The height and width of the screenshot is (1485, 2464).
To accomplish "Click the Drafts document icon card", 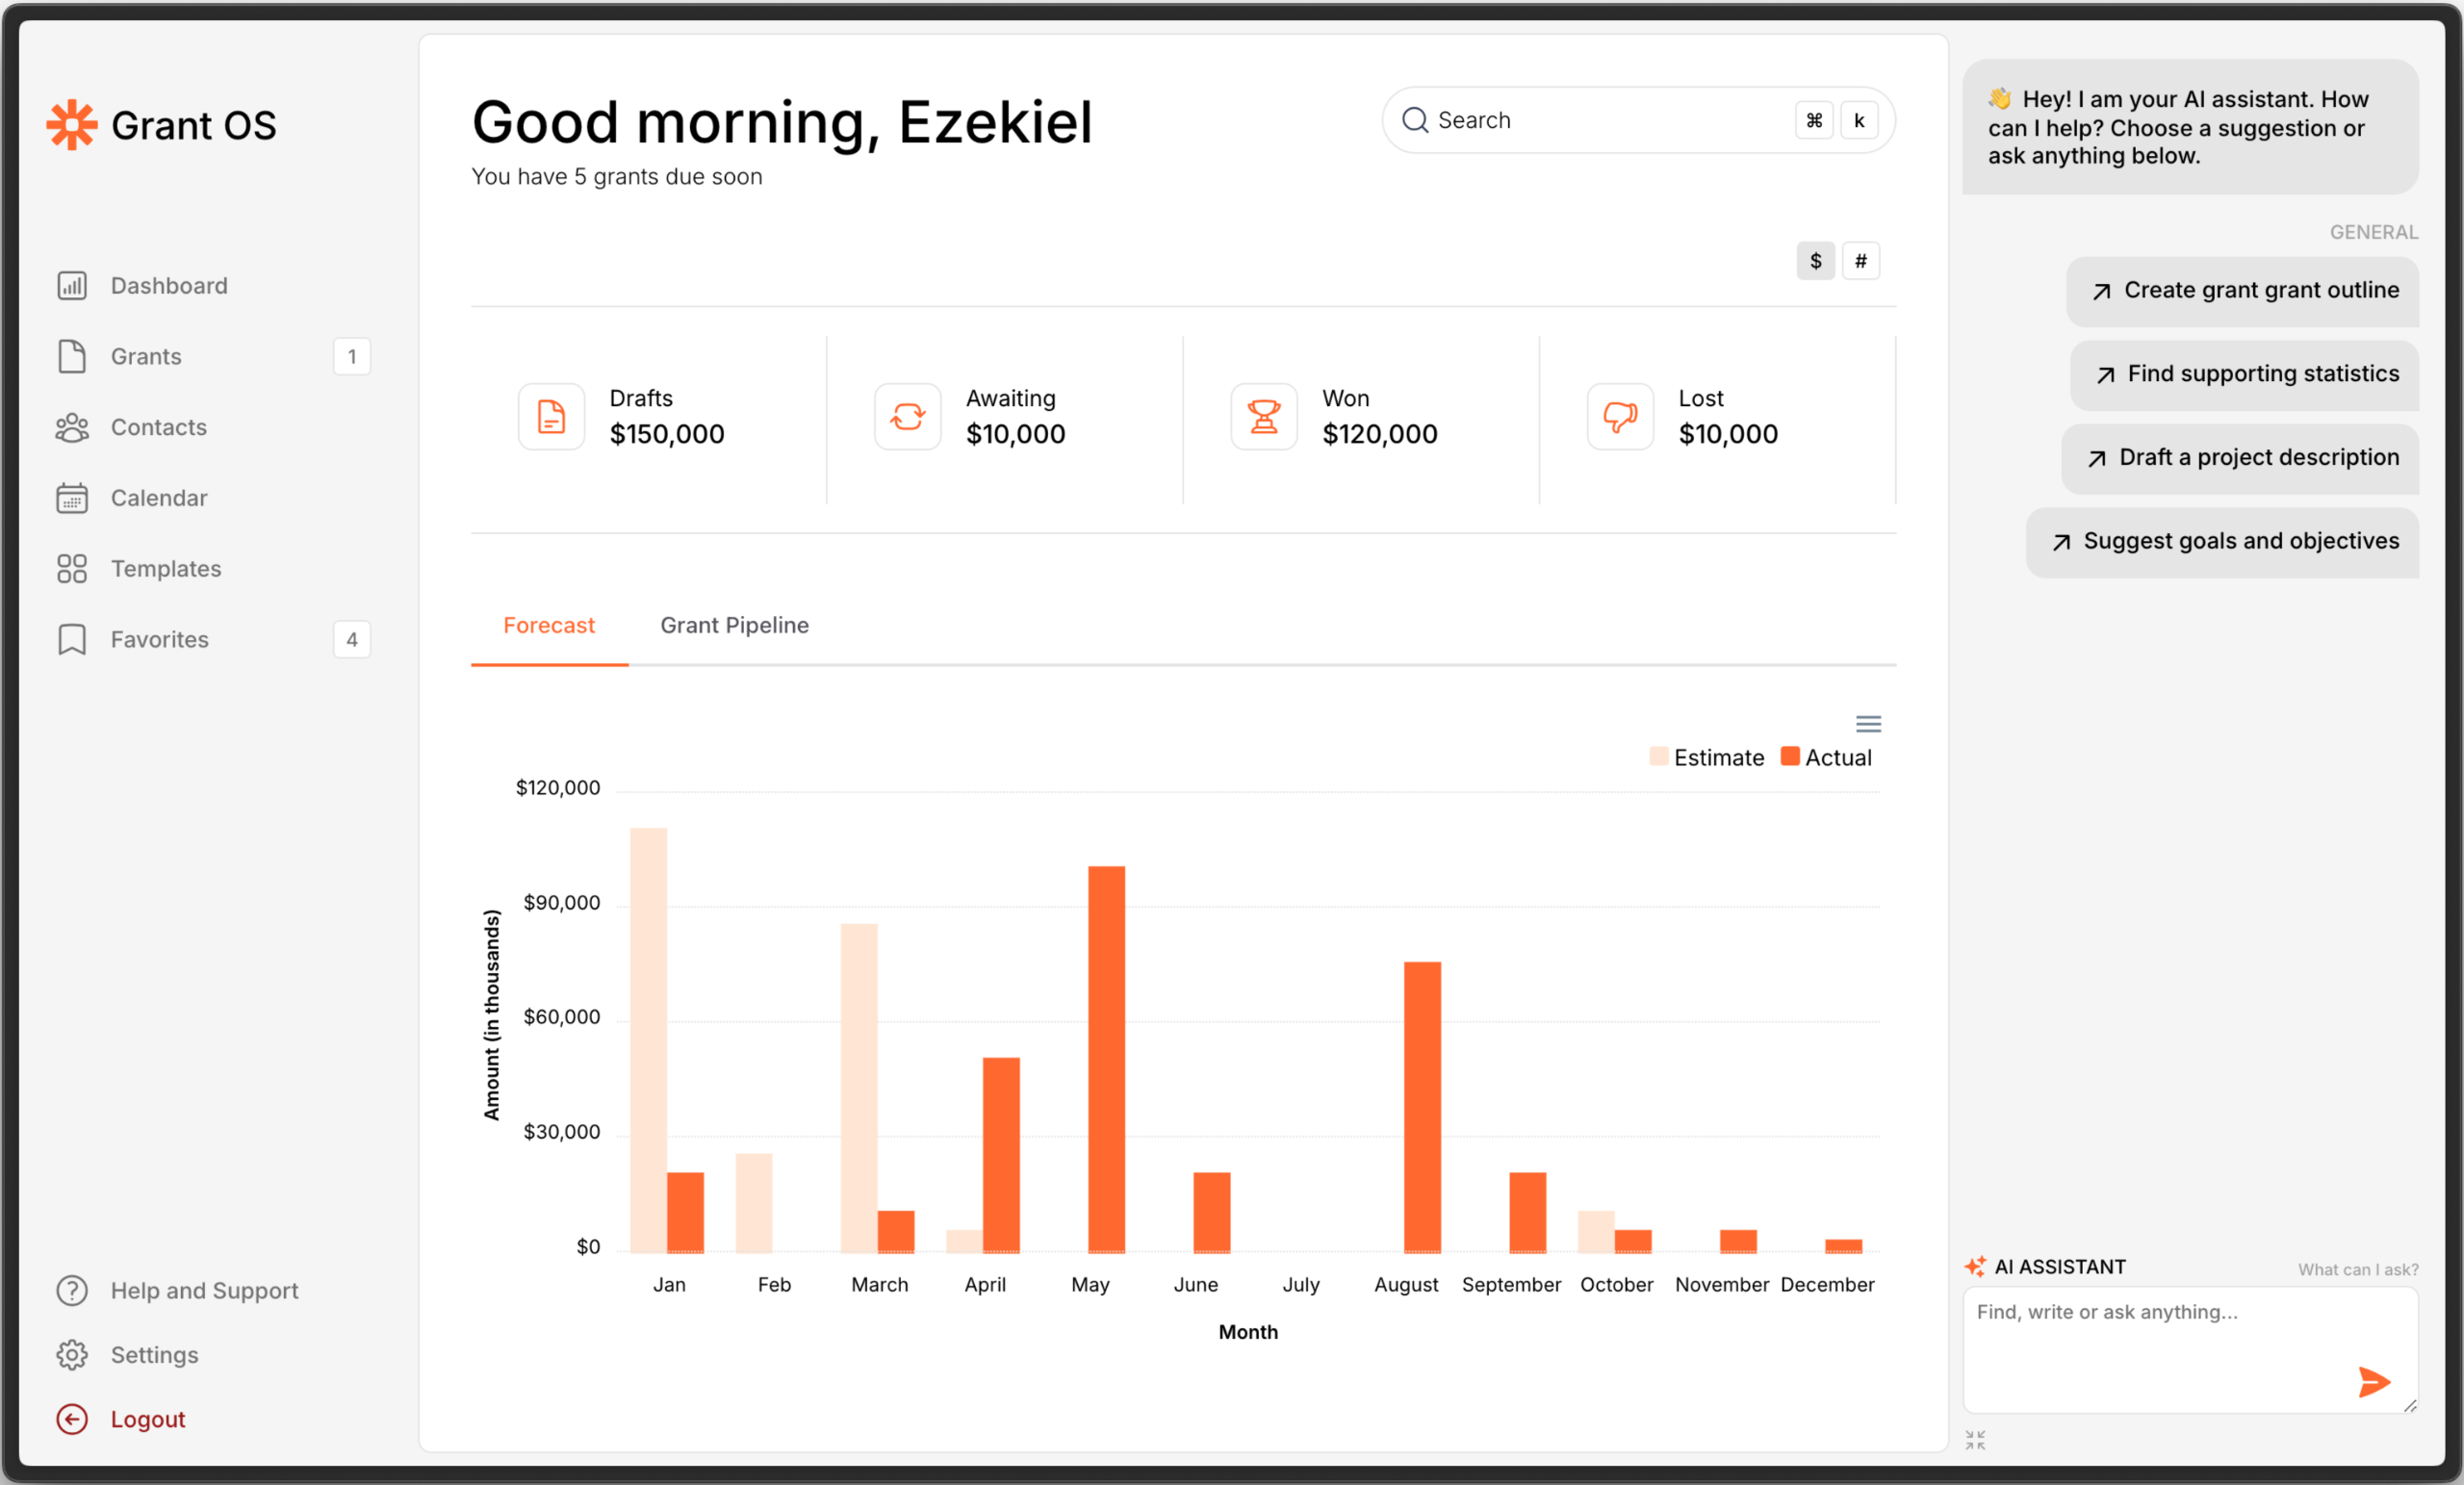I will pyautogui.click(x=551, y=417).
